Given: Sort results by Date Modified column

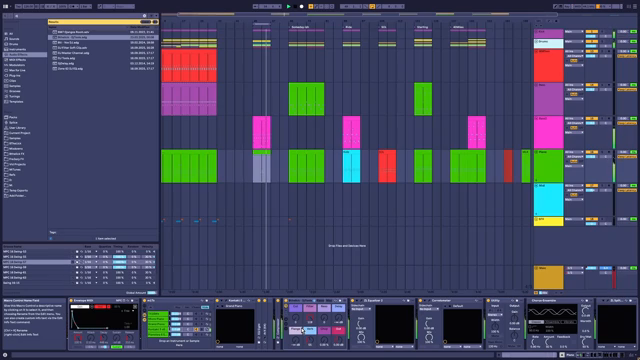Looking at the screenshot, I should click(140, 27).
